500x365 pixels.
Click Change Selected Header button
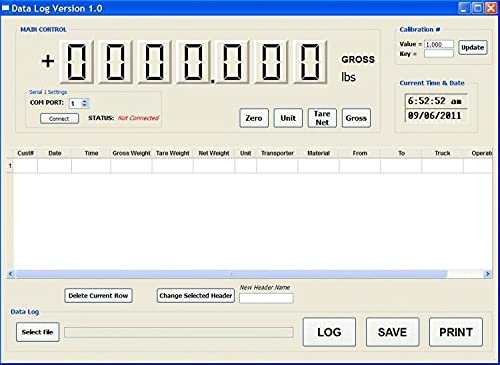click(196, 296)
